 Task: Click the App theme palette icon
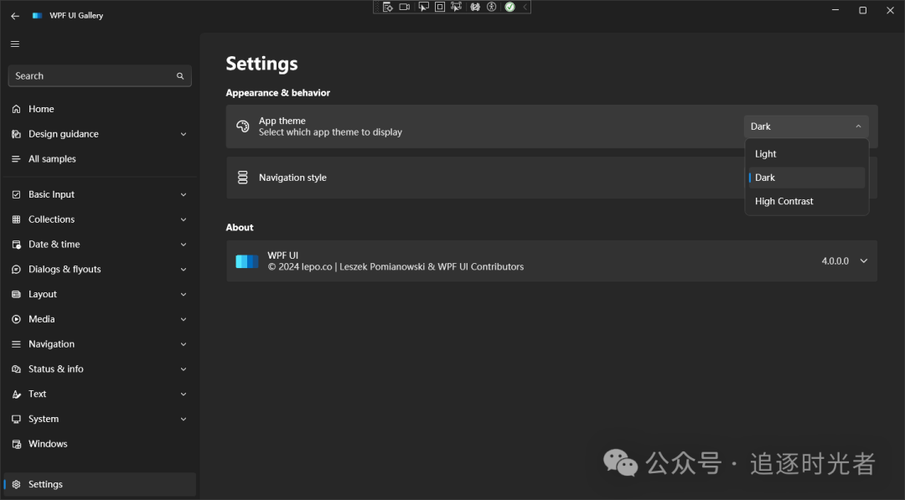coord(243,126)
